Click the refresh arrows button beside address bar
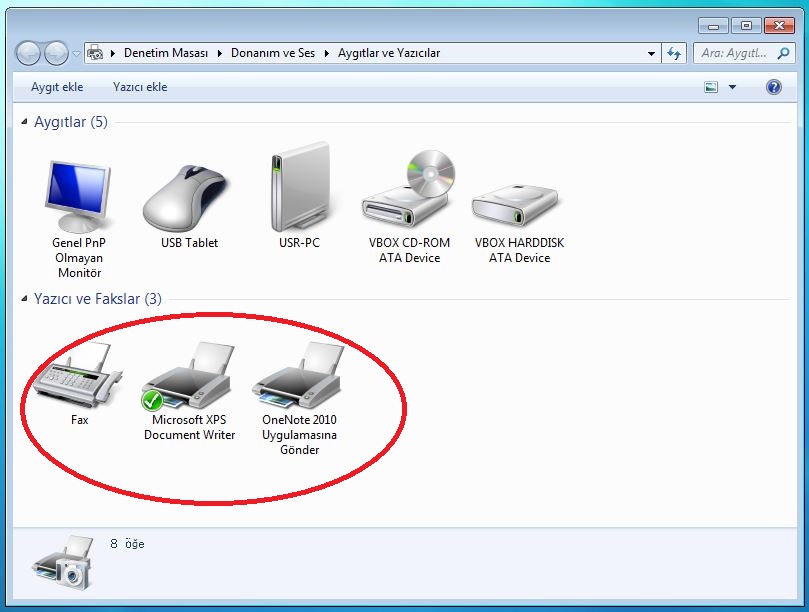This screenshot has width=809, height=612. [x=674, y=53]
